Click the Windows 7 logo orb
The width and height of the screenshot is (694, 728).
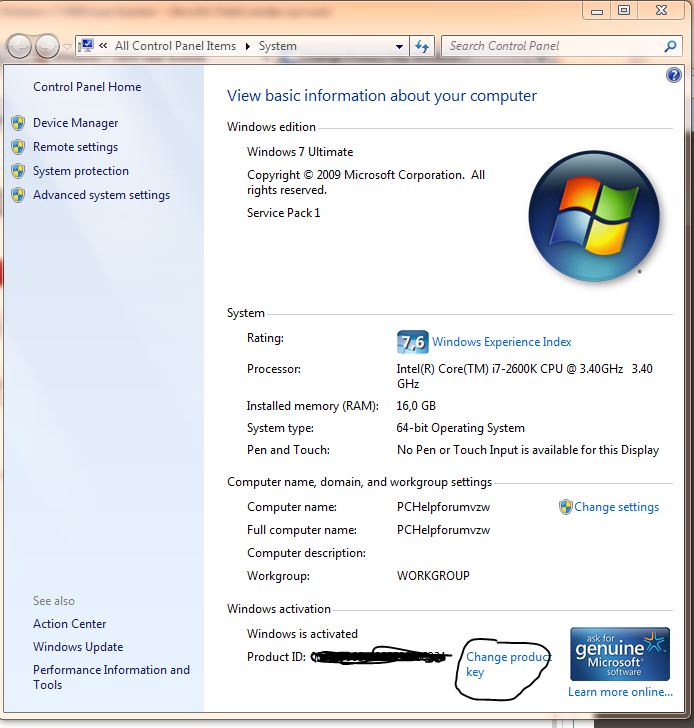pos(594,216)
